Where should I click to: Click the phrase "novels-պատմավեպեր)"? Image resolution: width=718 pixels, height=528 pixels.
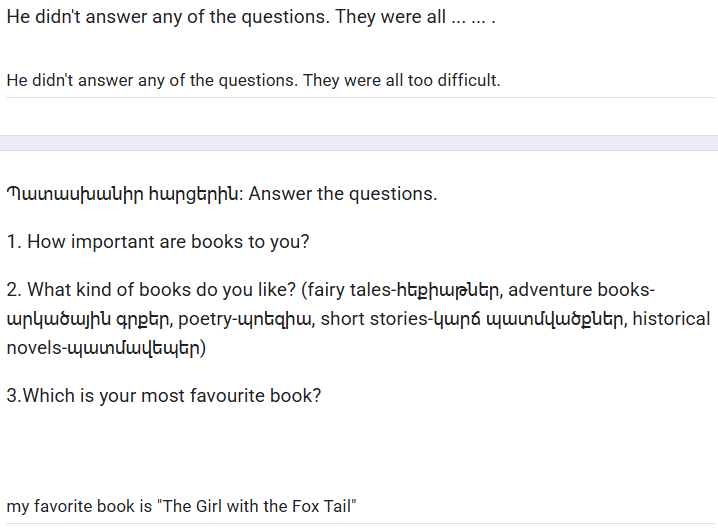click(x=106, y=348)
